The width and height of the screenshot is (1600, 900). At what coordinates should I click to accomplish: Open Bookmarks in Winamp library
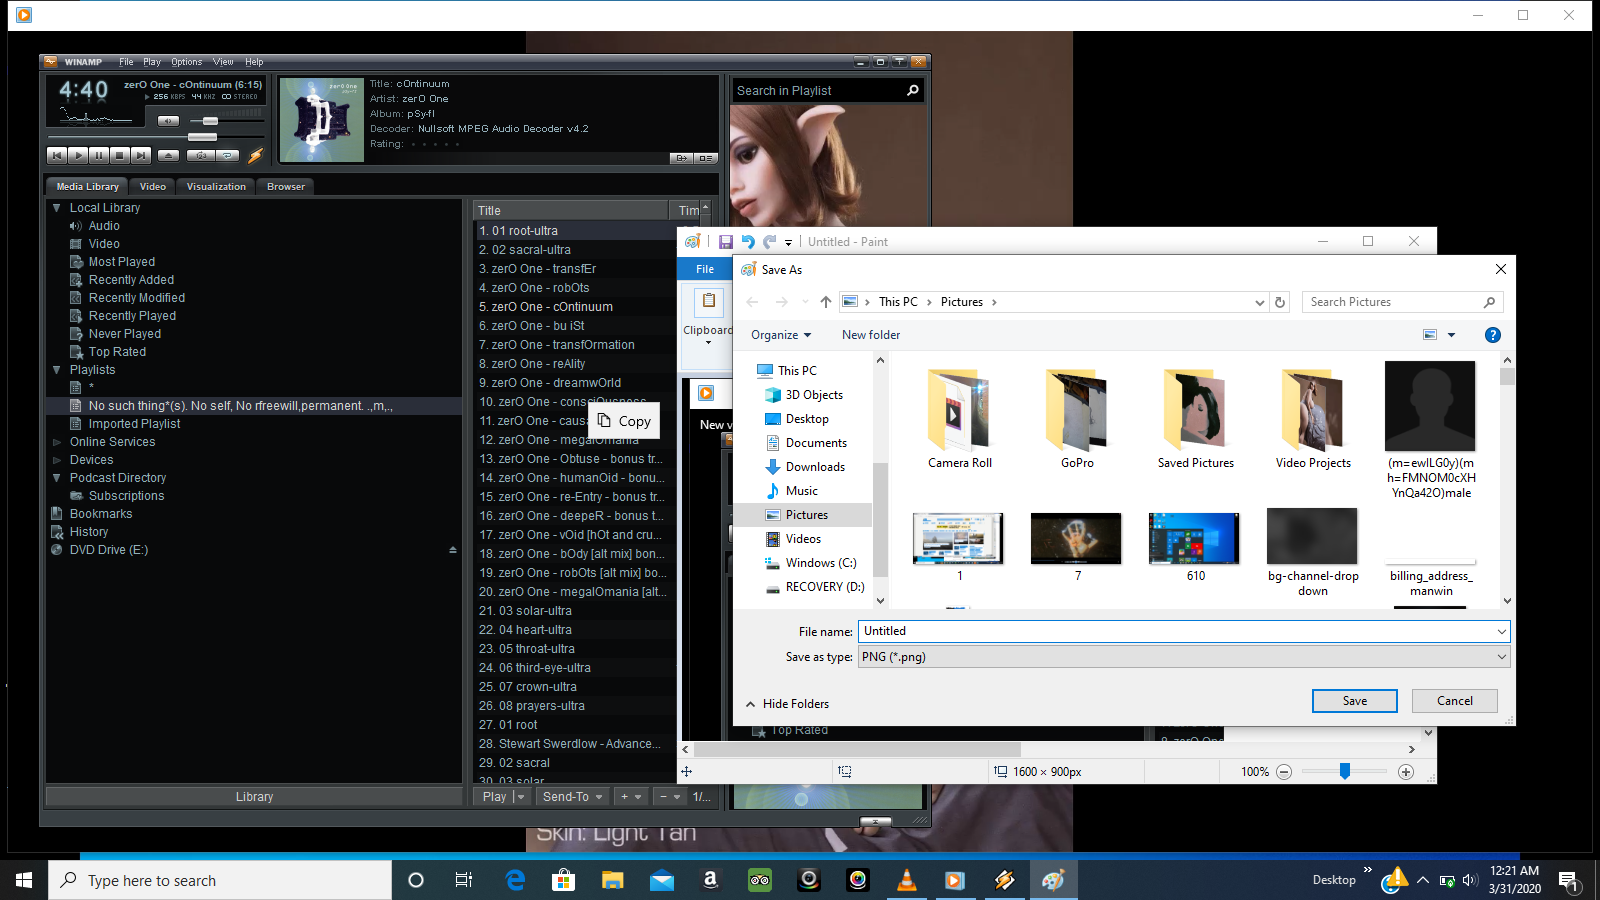[x=101, y=514]
